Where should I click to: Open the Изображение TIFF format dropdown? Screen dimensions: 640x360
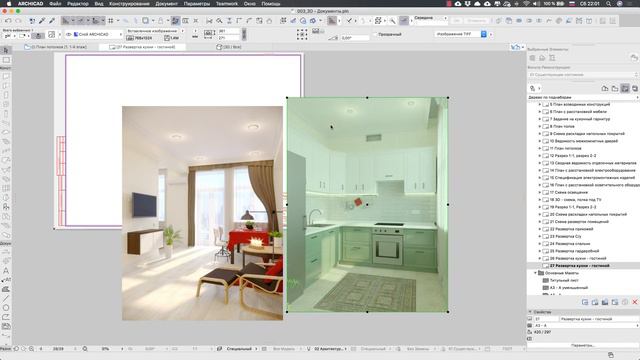[x=461, y=34]
